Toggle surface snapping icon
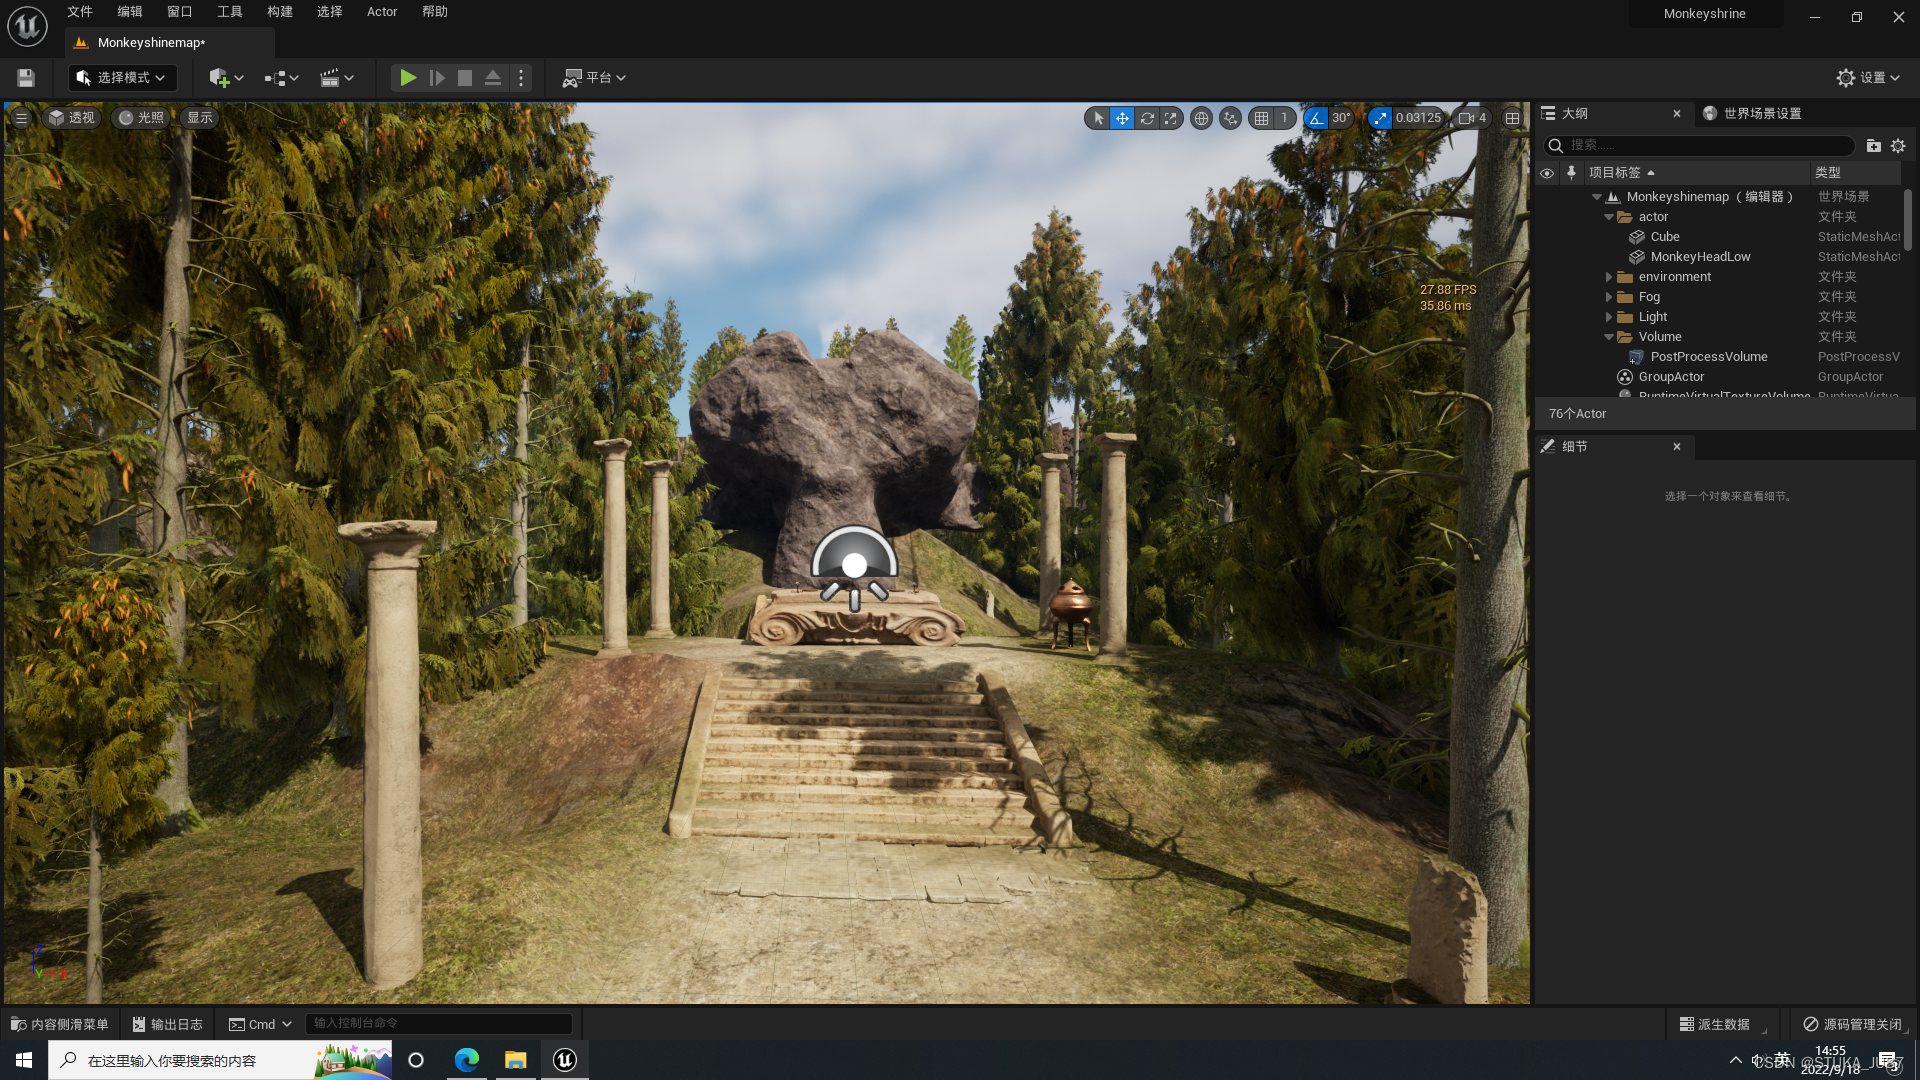The height and width of the screenshot is (1080, 1920). 1231,118
